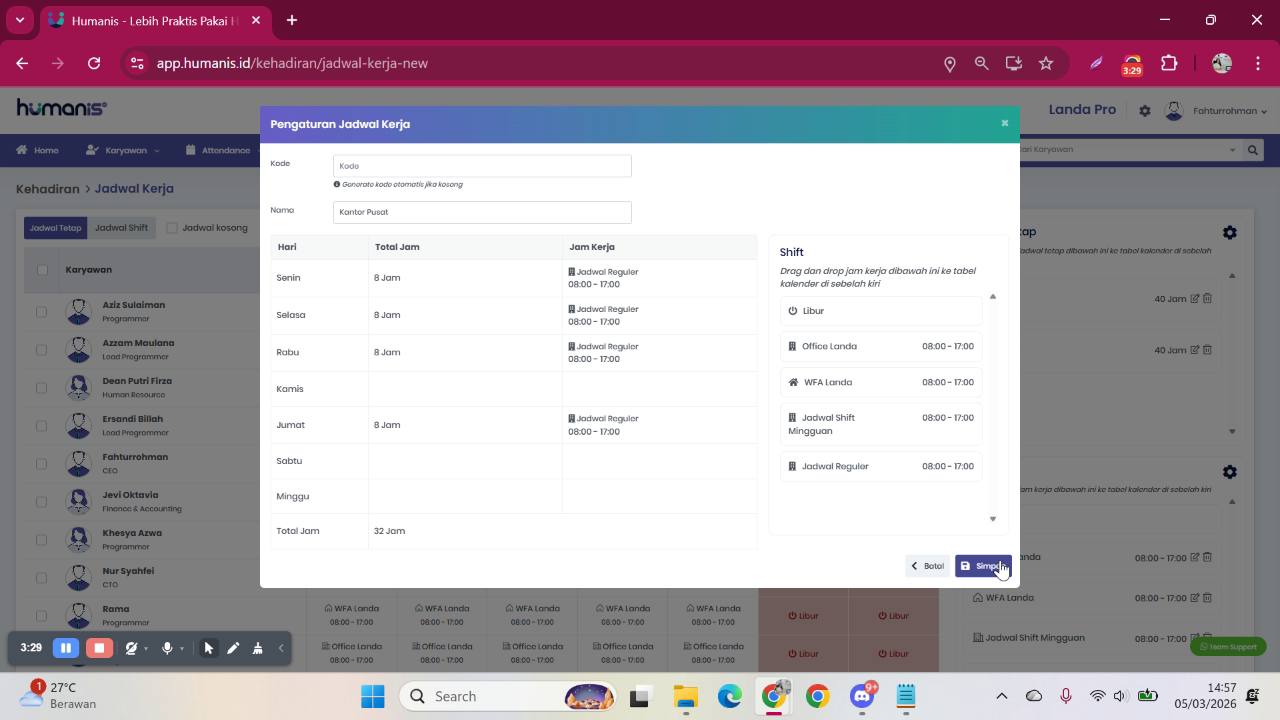
Task: Pause the screen recording
Action: point(66,648)
